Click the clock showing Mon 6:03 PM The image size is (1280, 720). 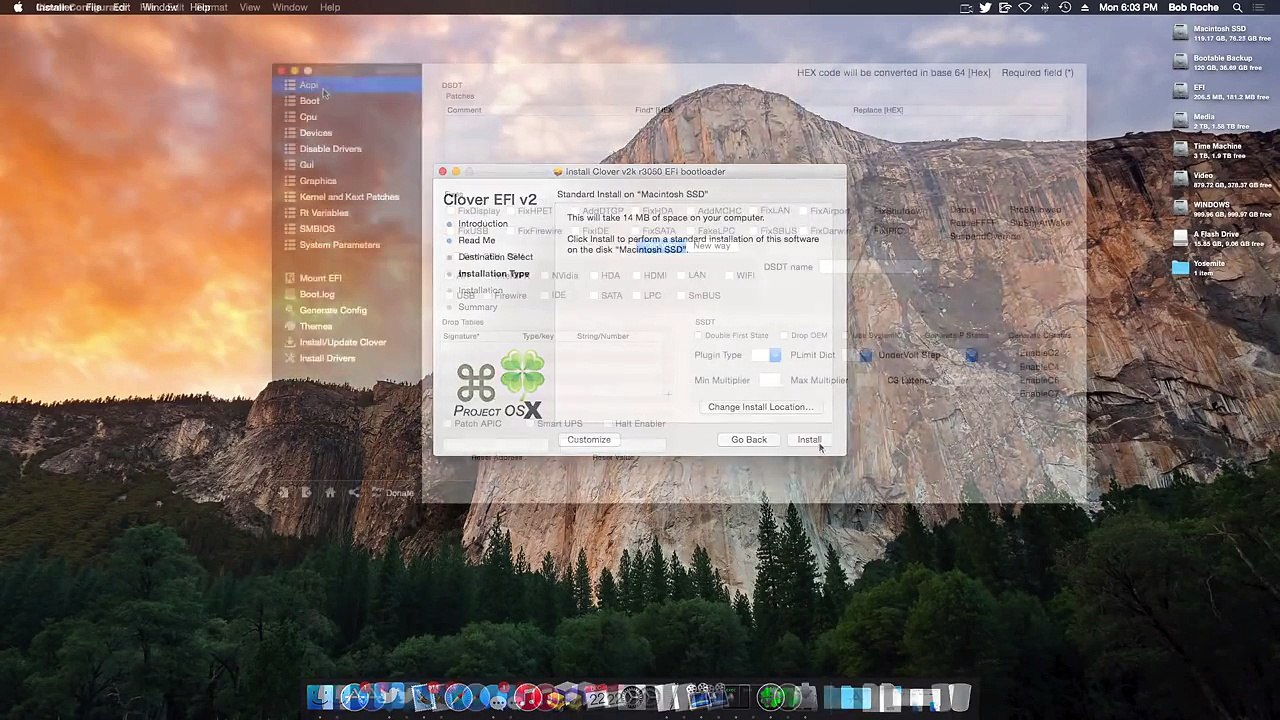tap(1128, 7)
